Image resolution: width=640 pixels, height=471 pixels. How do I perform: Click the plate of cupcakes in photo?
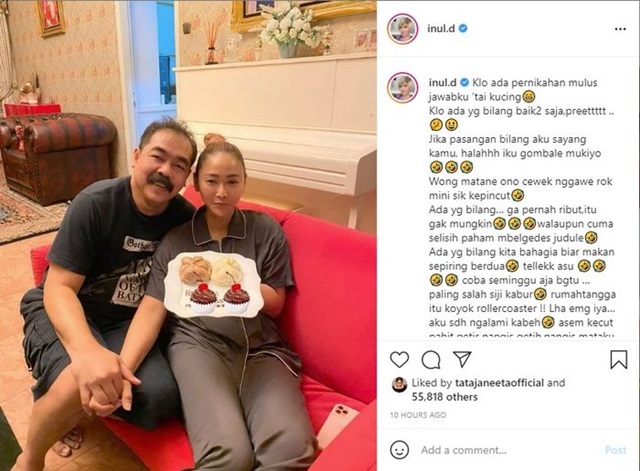212,284
